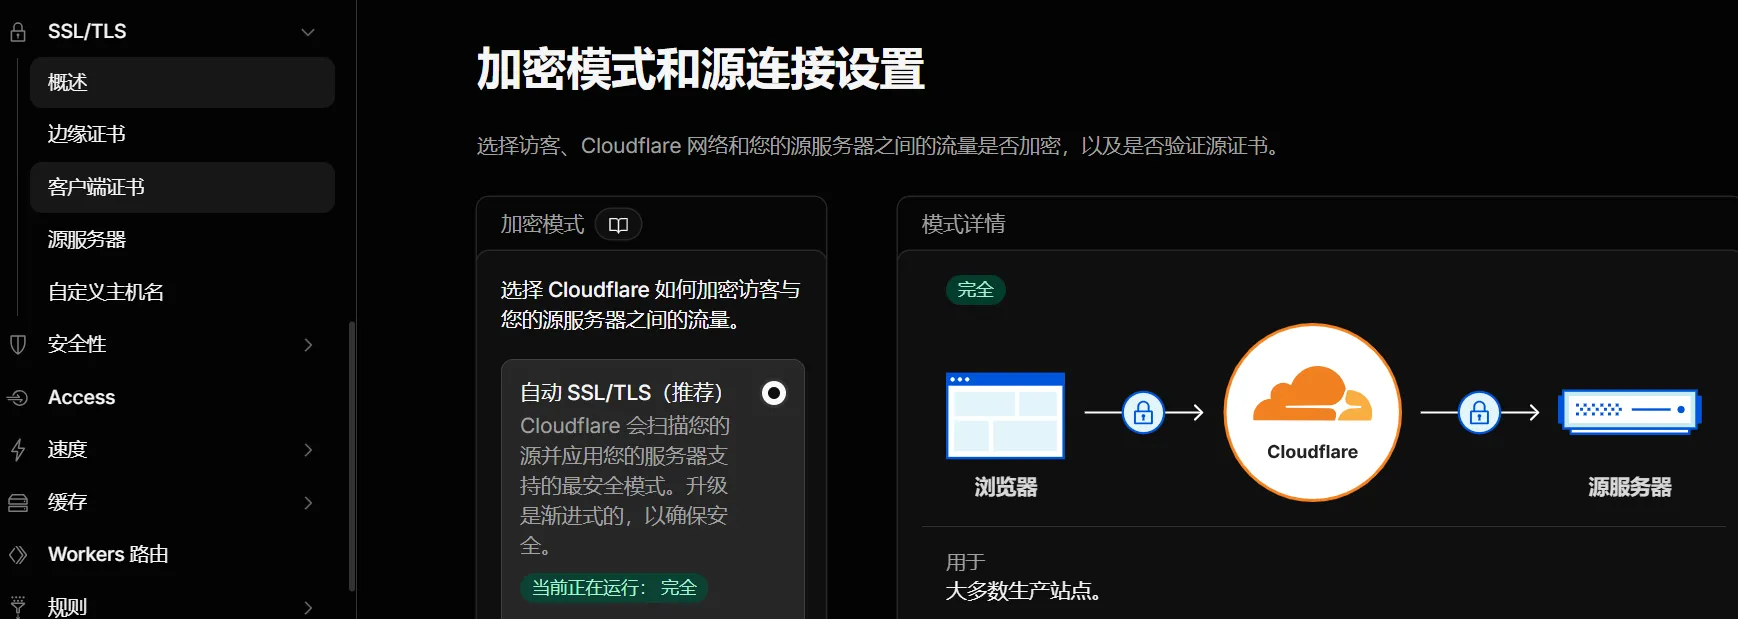Click the lock icon between browser and Cloudflare
This screenshot has height=619, width=1738.
1143,412
